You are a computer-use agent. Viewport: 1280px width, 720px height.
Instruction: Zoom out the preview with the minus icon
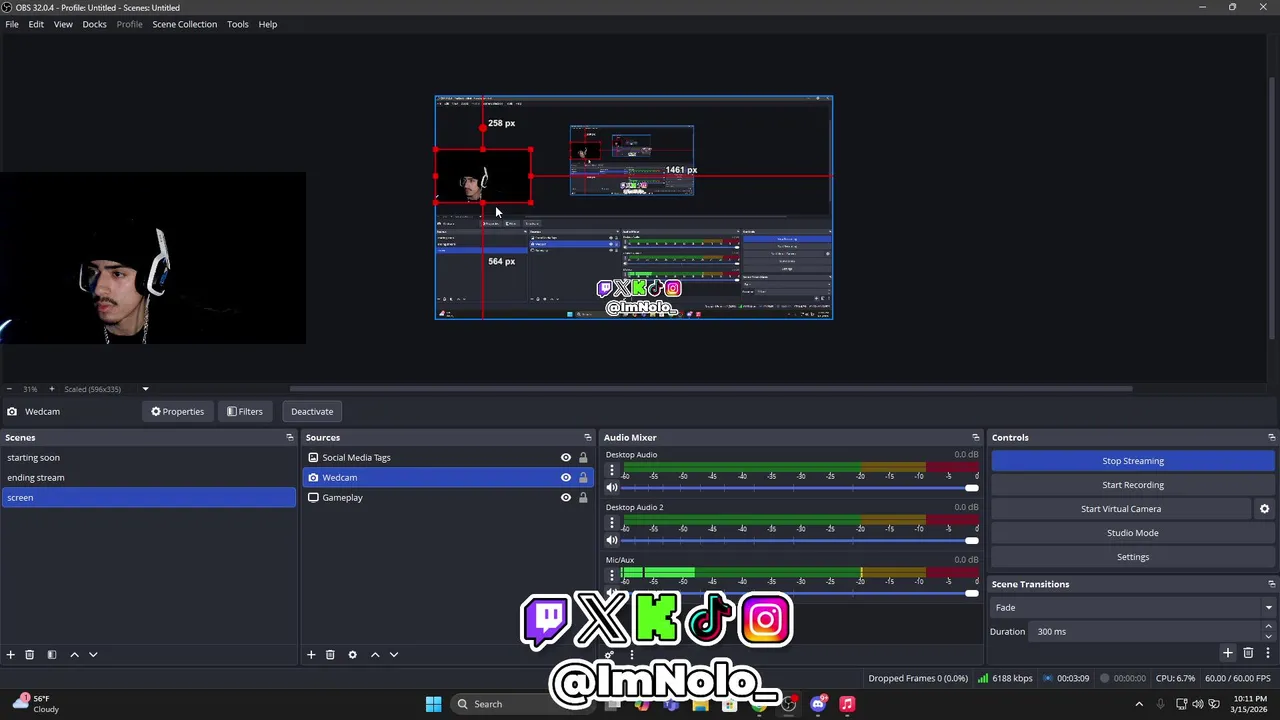click(10, 389)
